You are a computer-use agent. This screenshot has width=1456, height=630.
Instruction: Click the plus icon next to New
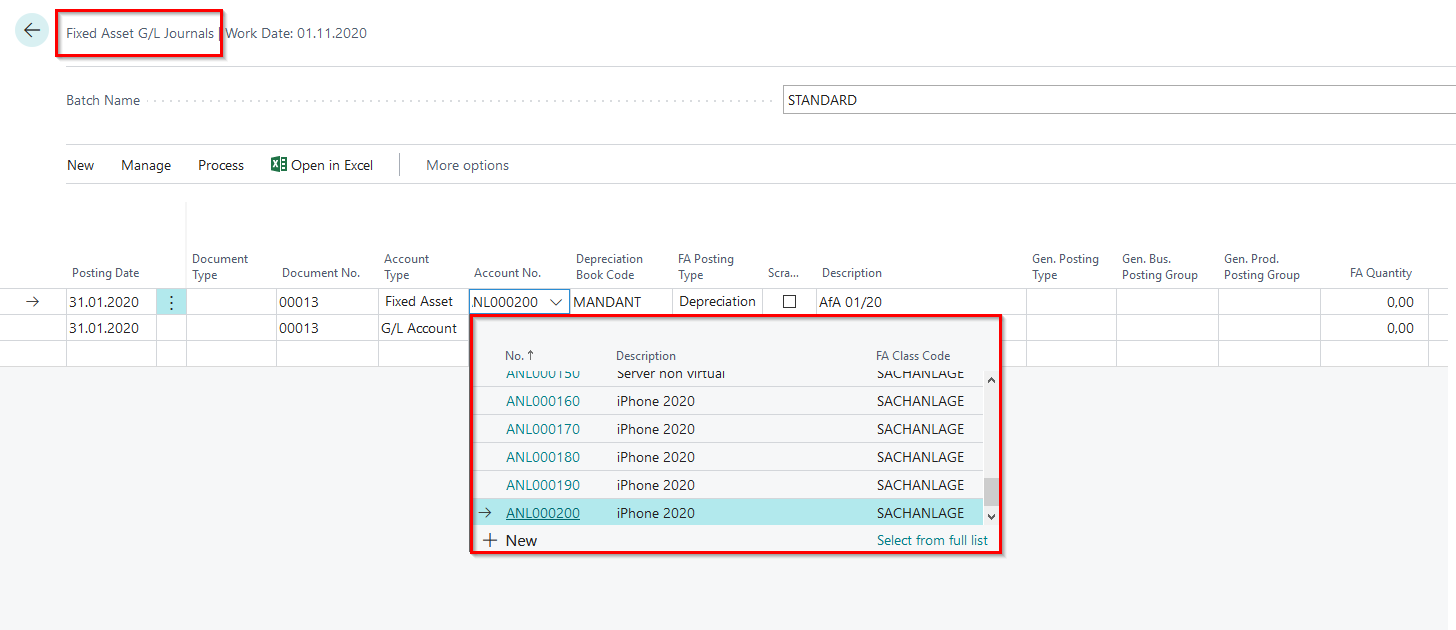click(x=490, y=540)
